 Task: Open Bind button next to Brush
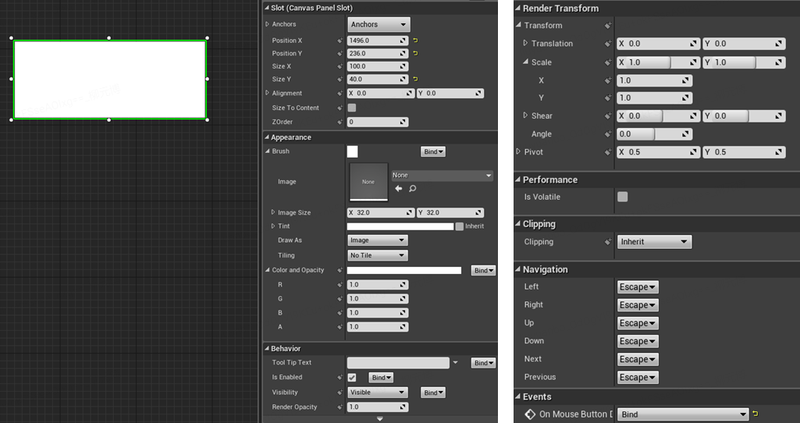pos(433,152)
